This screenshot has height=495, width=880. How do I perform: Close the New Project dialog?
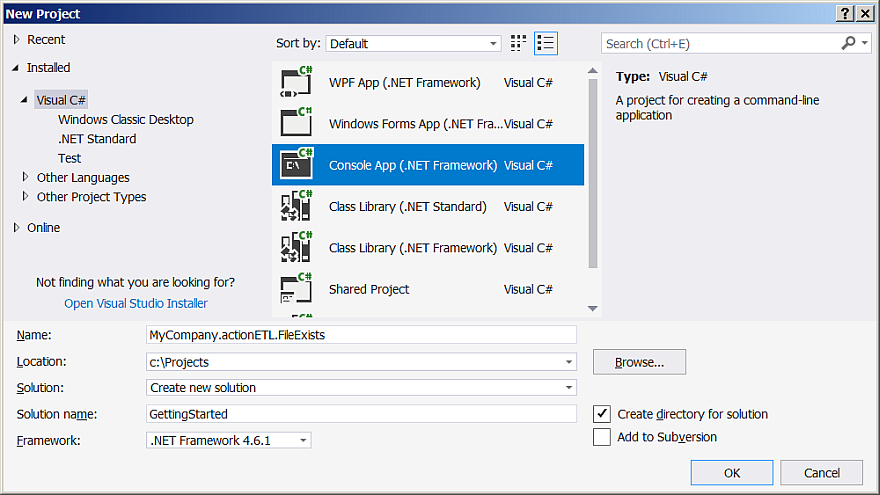865,13
